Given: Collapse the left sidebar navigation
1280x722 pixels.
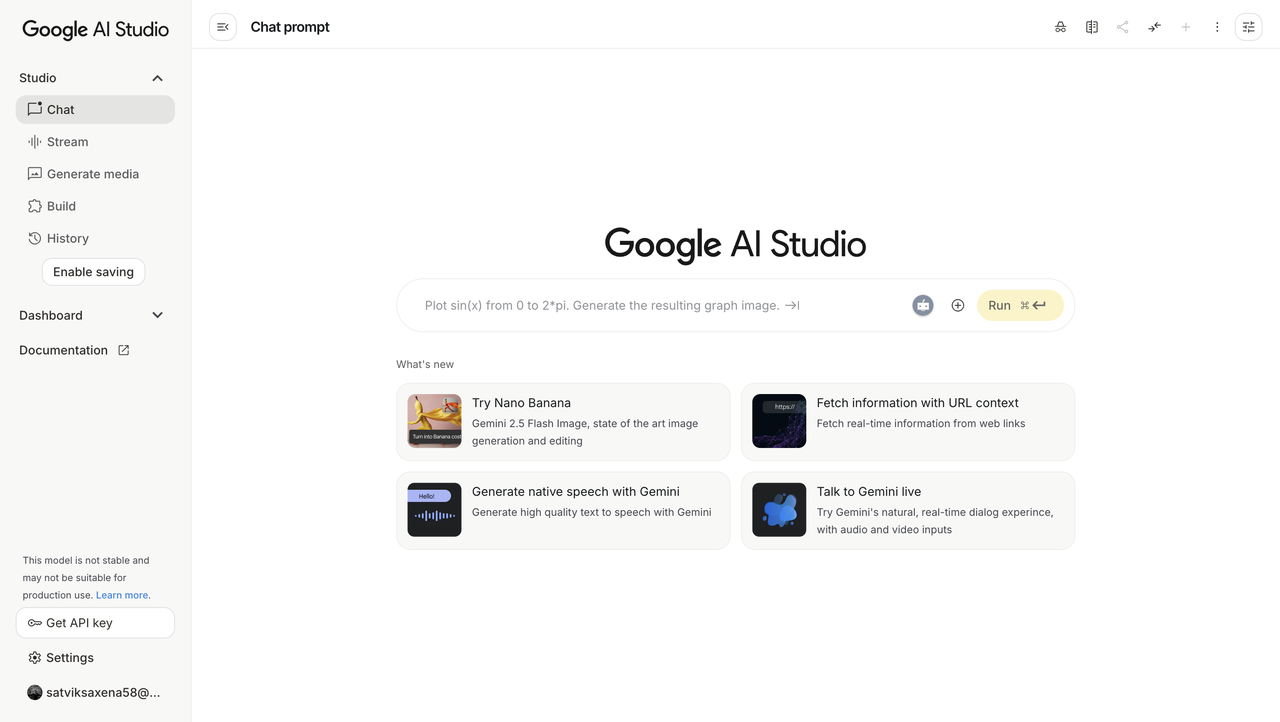Looking at the screenshot, I should coord(223,27).
